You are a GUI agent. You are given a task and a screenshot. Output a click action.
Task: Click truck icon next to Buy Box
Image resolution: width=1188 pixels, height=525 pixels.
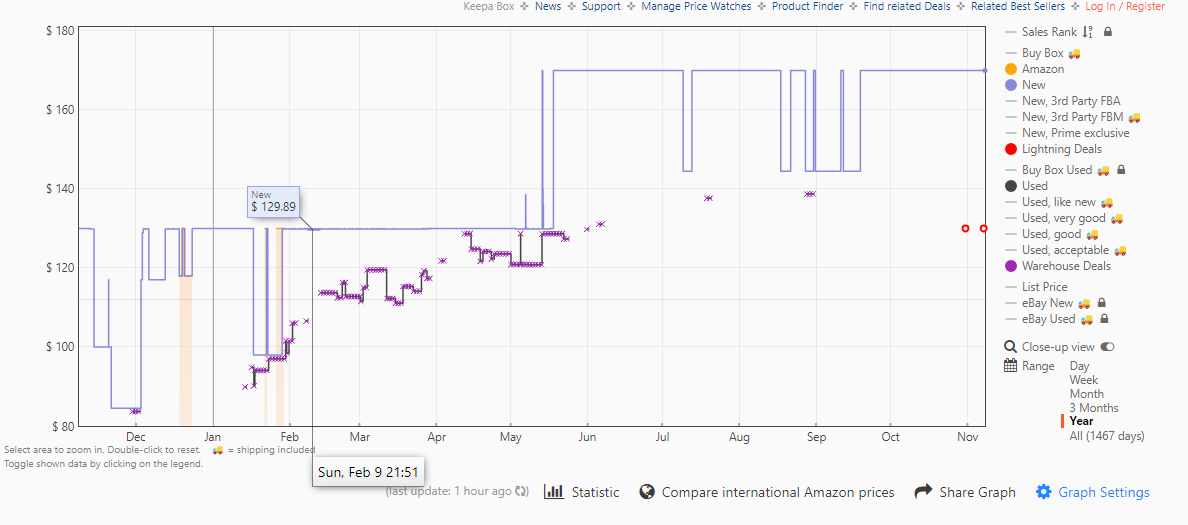click(1074, 53)
